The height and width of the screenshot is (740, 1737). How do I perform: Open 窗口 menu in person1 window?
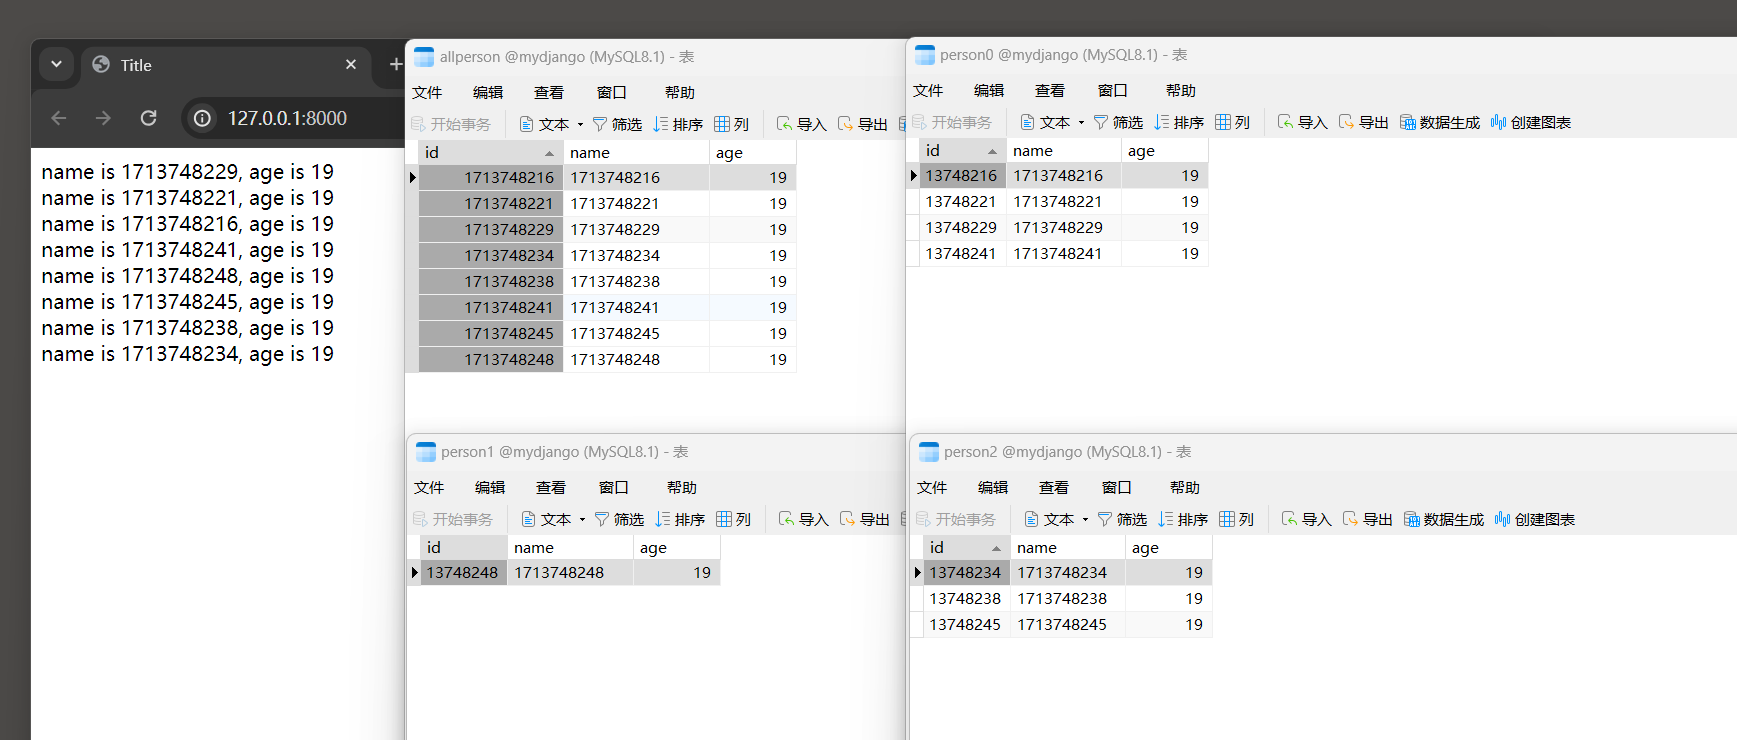(x=614, y=487)
